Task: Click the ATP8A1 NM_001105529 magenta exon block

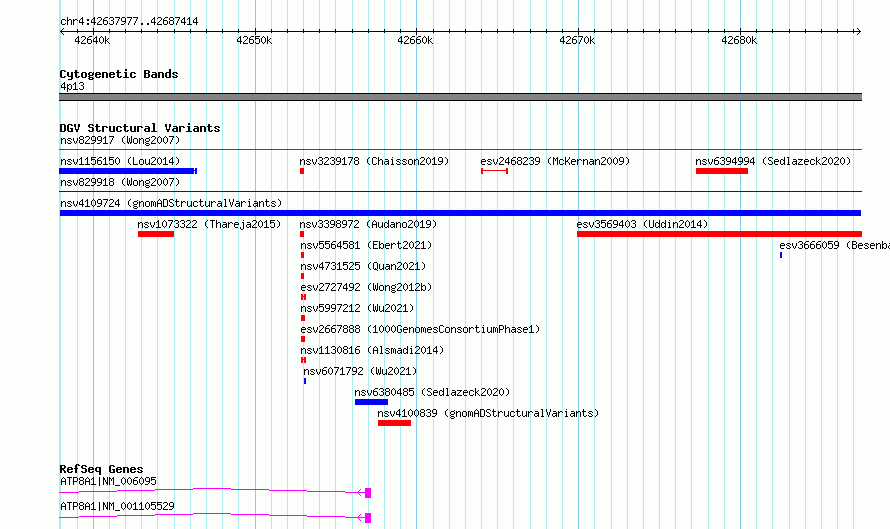Action: [368, 518]
